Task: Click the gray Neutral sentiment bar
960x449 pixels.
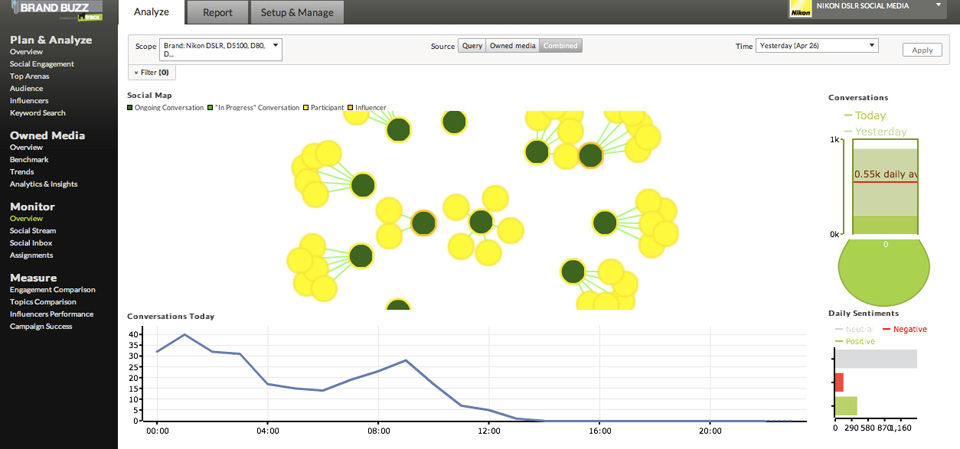Action: point(876,359)
